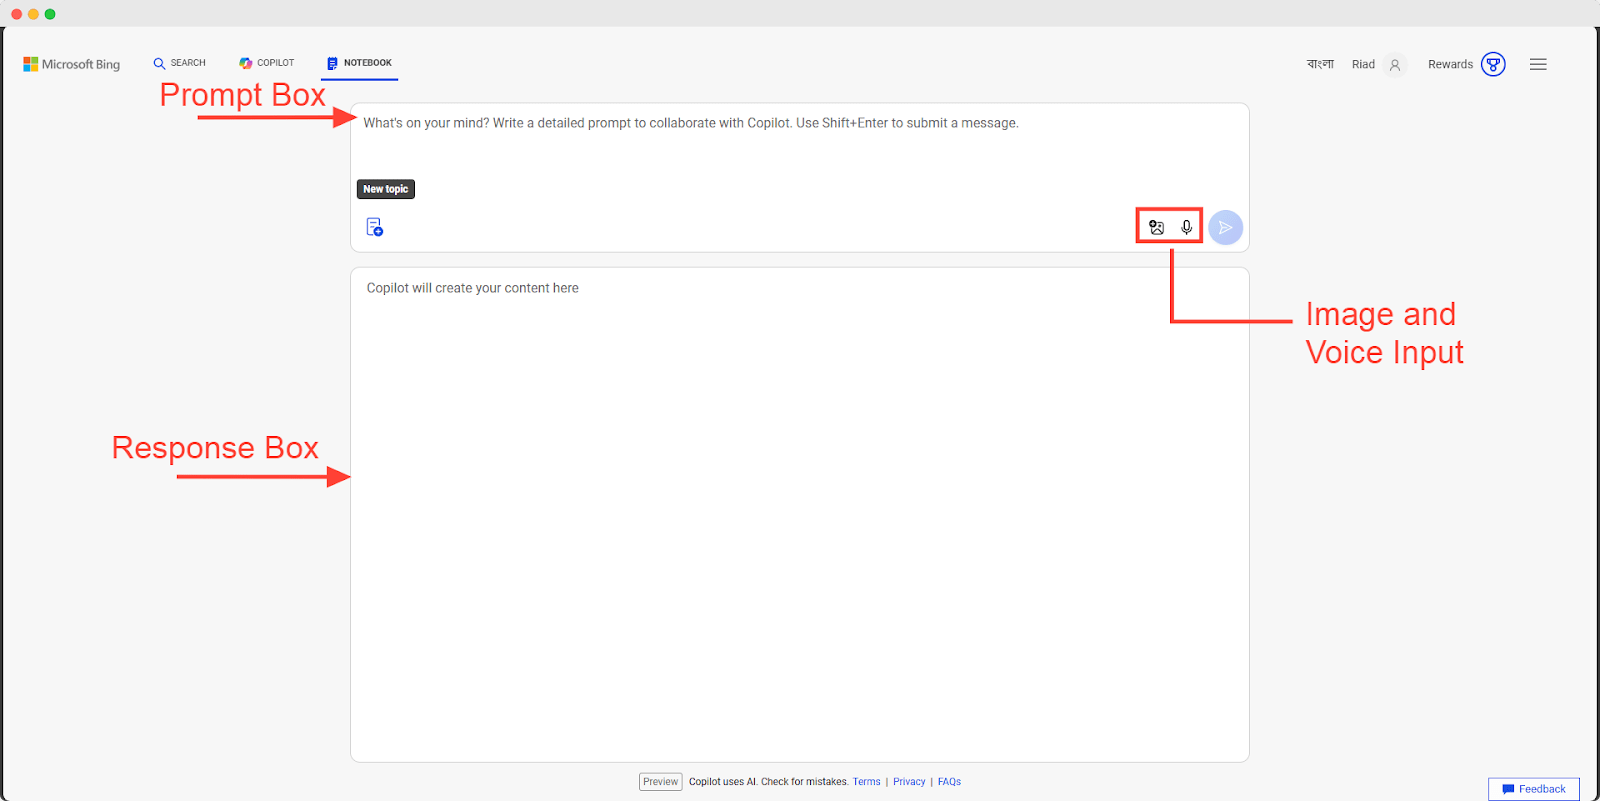Click the Preview badge in the footer
The width and height of the screenshot is (1600, 801).
pos(660,782)
